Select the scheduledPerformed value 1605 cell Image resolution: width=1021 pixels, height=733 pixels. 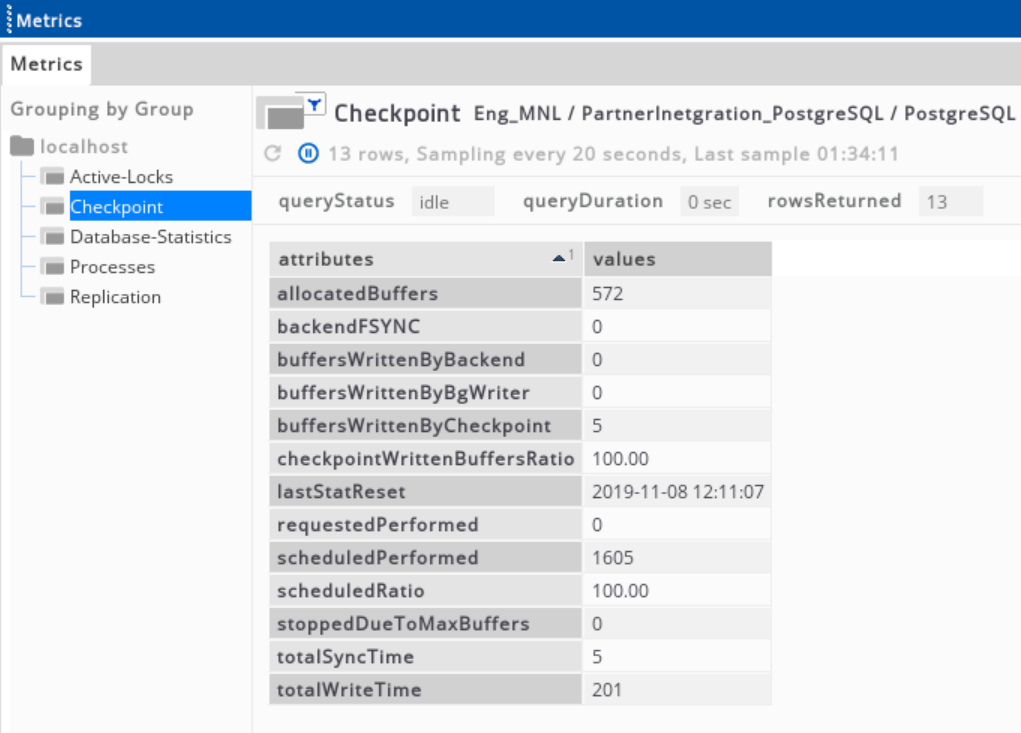point(676,558)
